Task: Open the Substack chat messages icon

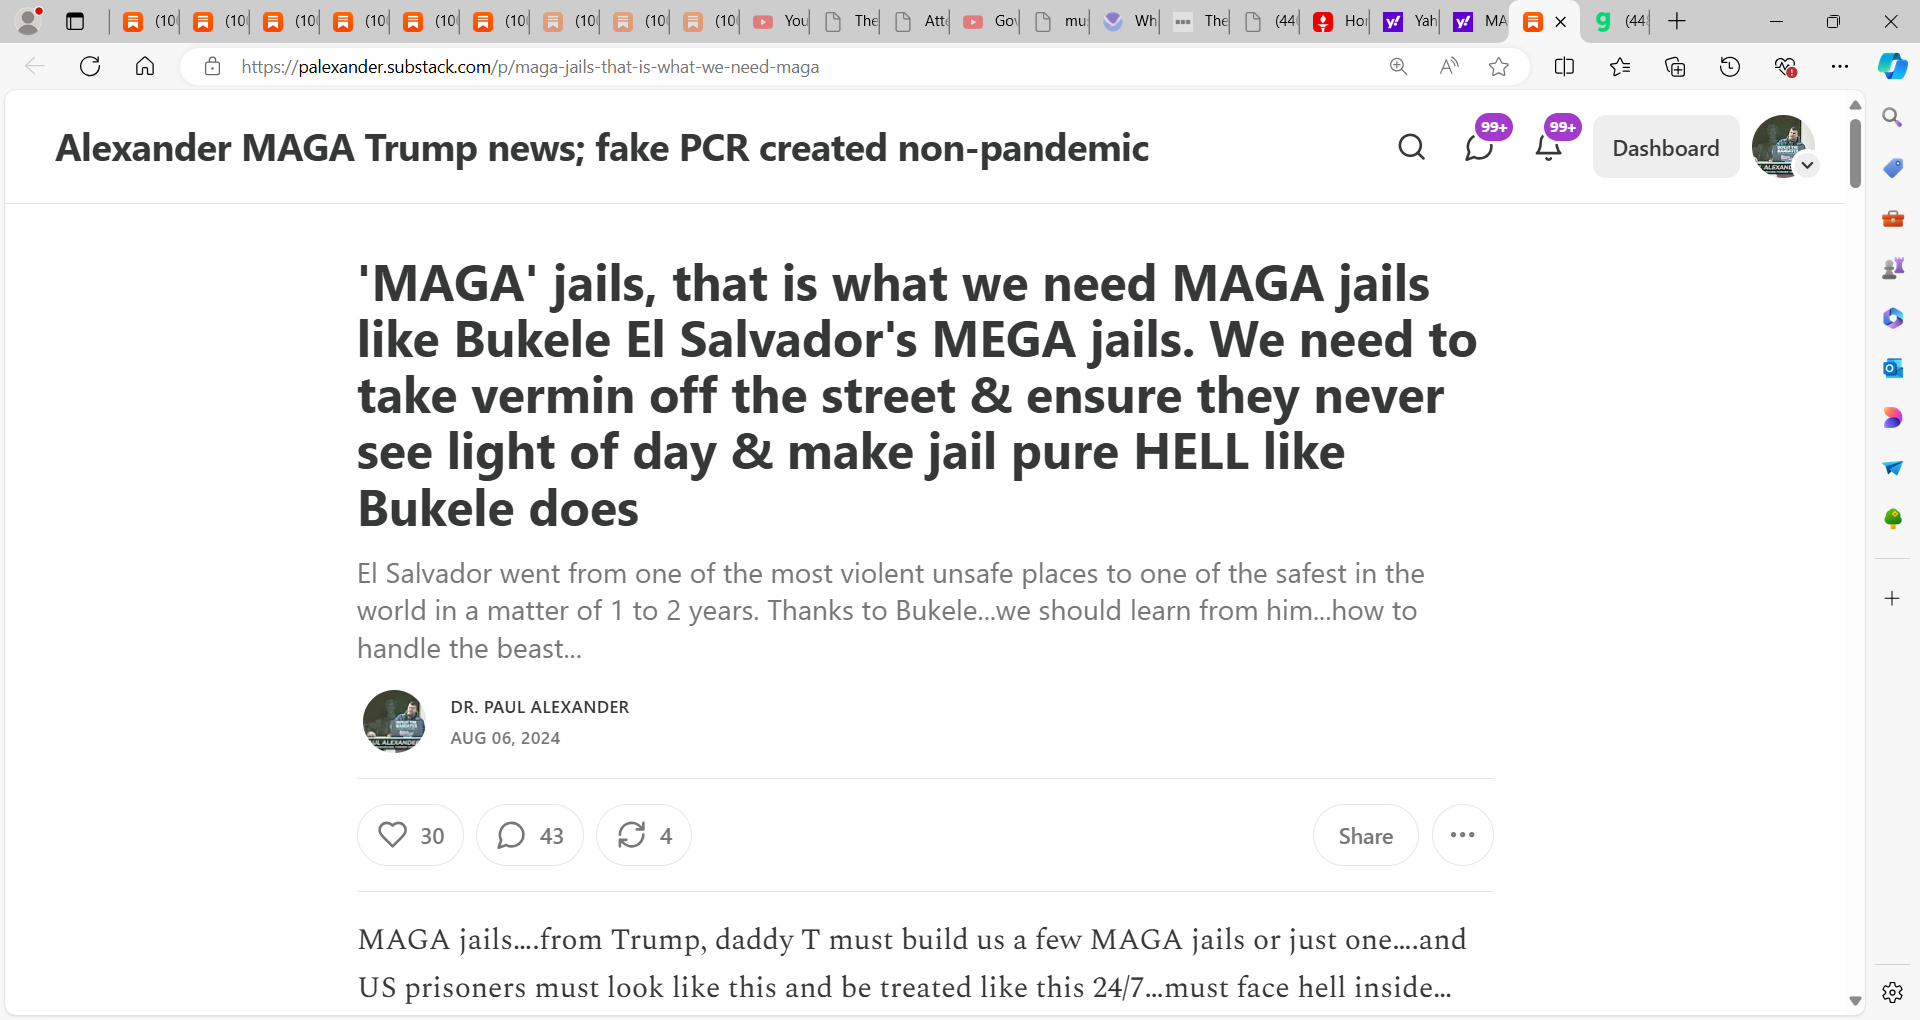Action: point(1479,147)
